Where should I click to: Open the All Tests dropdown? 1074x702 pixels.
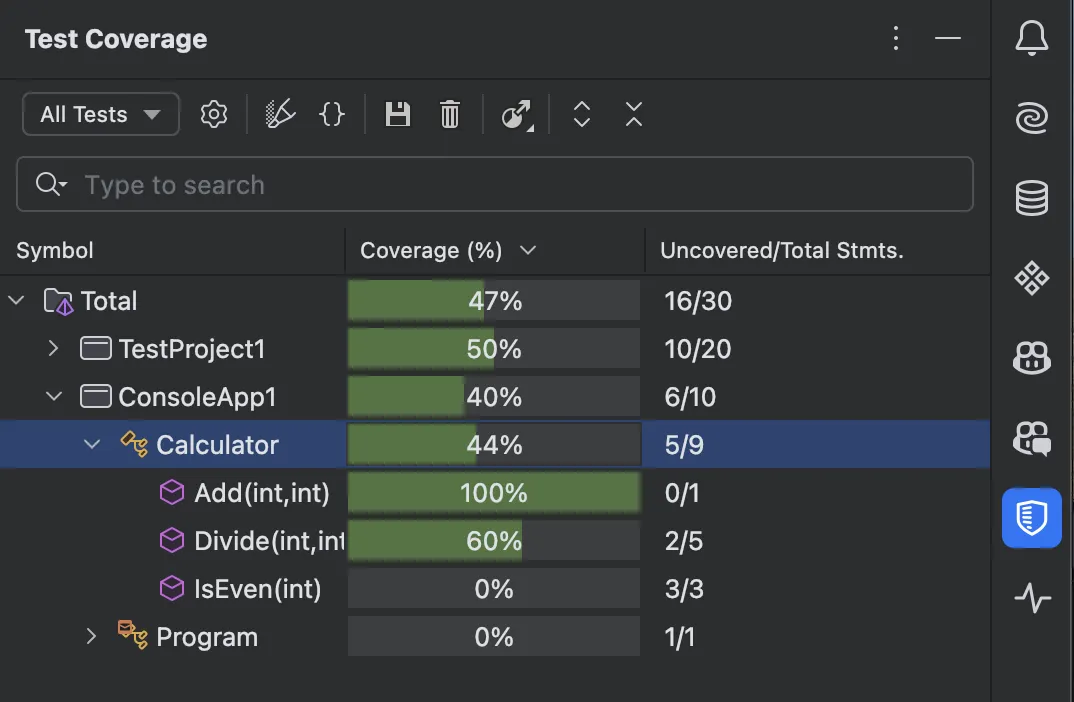pos(100,114)
